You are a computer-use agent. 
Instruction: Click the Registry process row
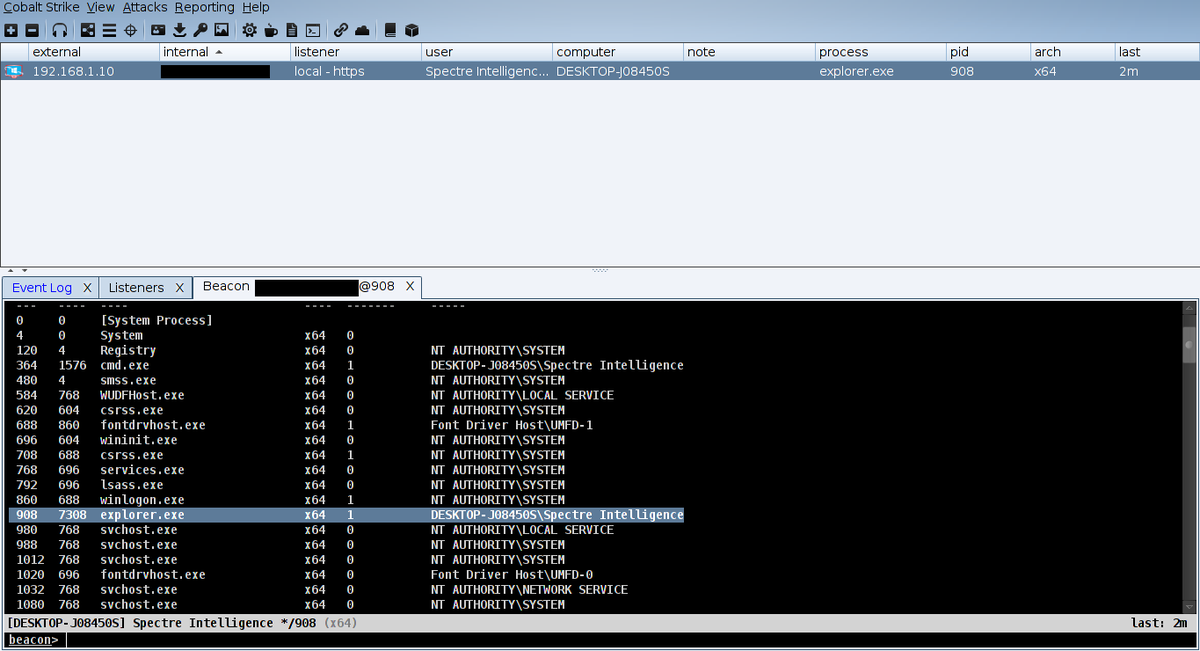(x=290, y=350)
